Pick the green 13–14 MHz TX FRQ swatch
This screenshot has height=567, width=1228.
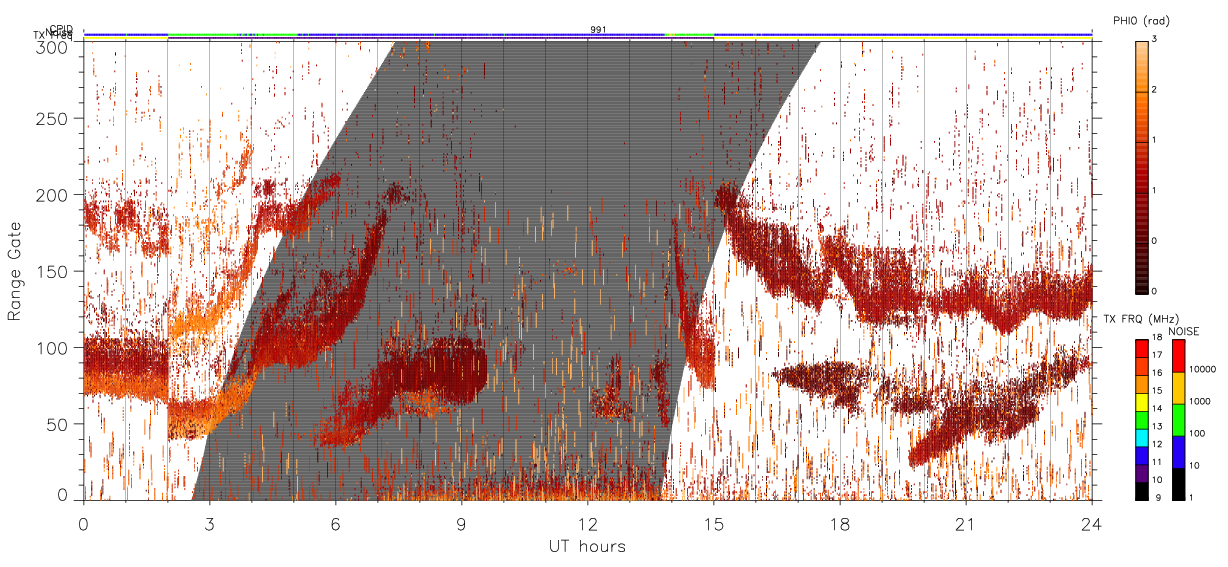[x=1141, y=420]
